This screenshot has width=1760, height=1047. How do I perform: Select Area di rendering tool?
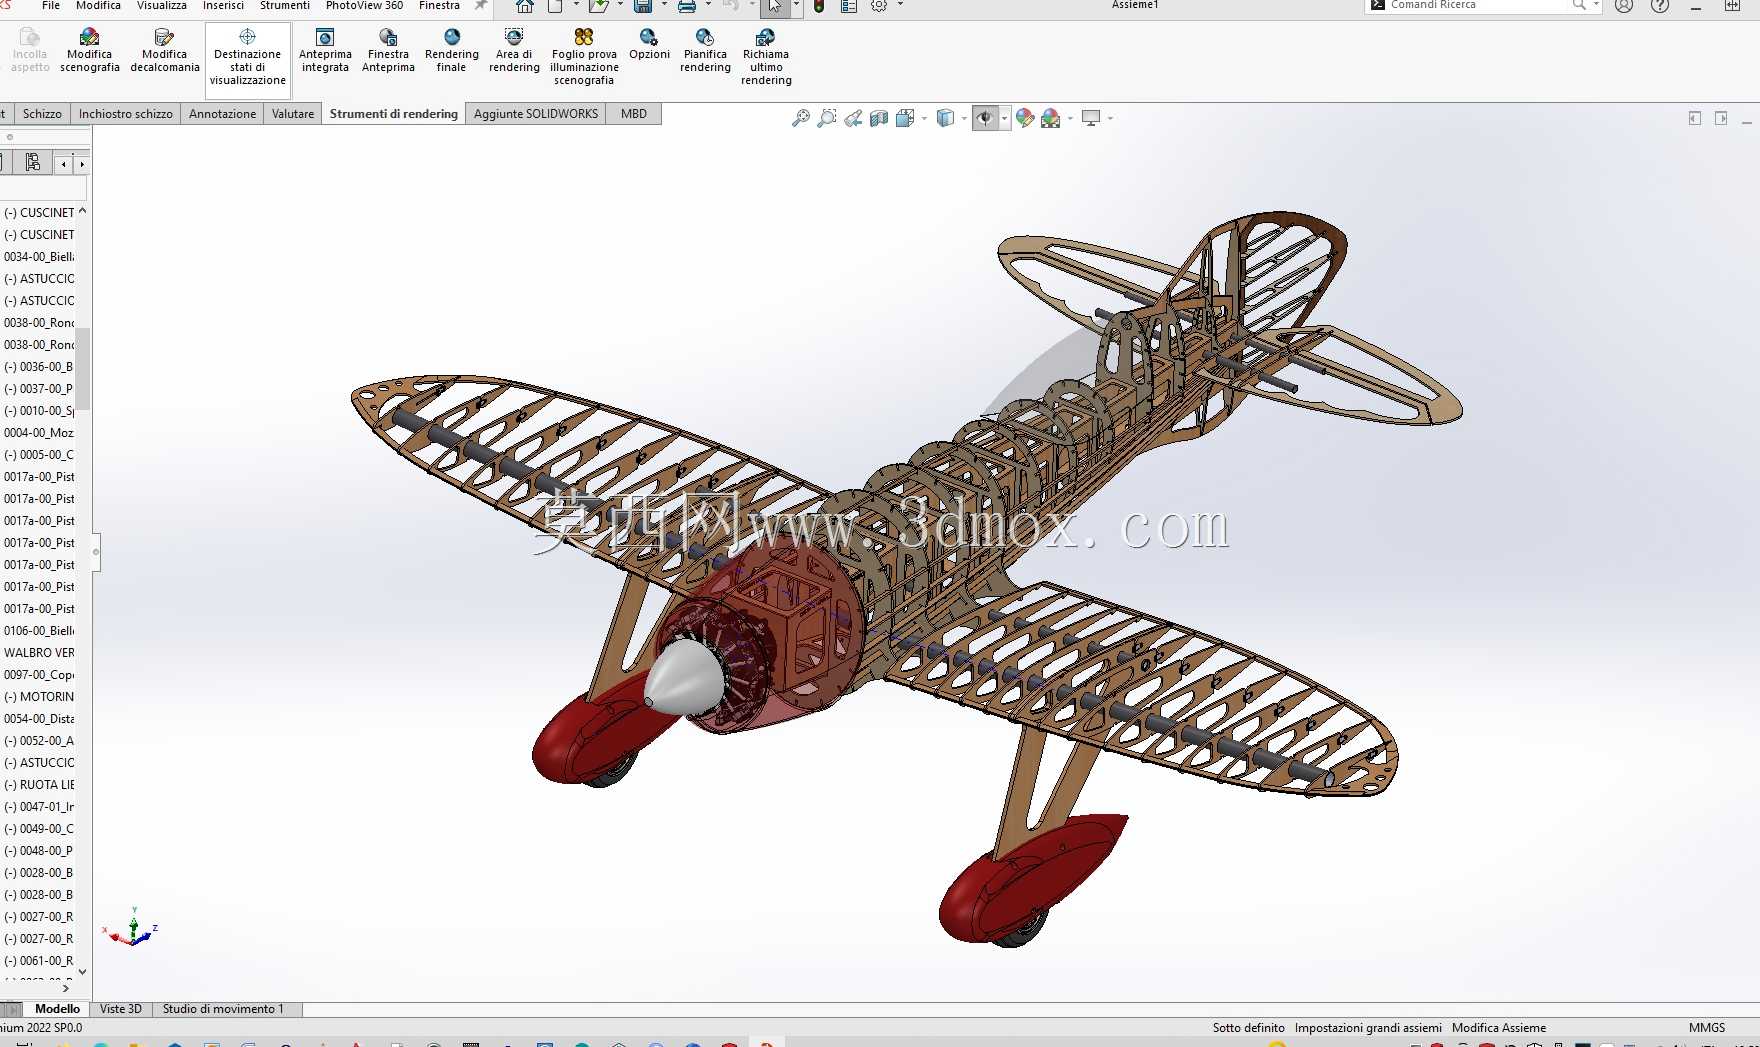click(x=514, y=51)
